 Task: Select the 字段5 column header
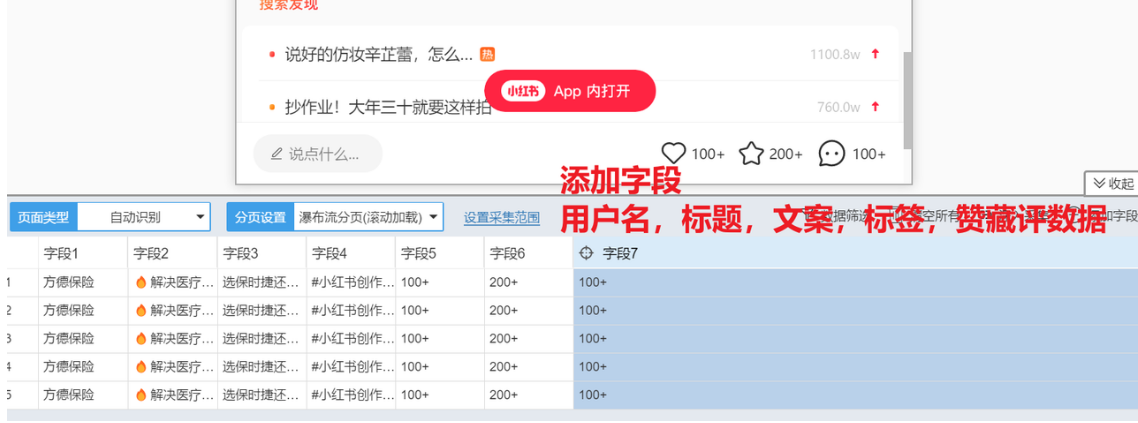pos(441,253)
